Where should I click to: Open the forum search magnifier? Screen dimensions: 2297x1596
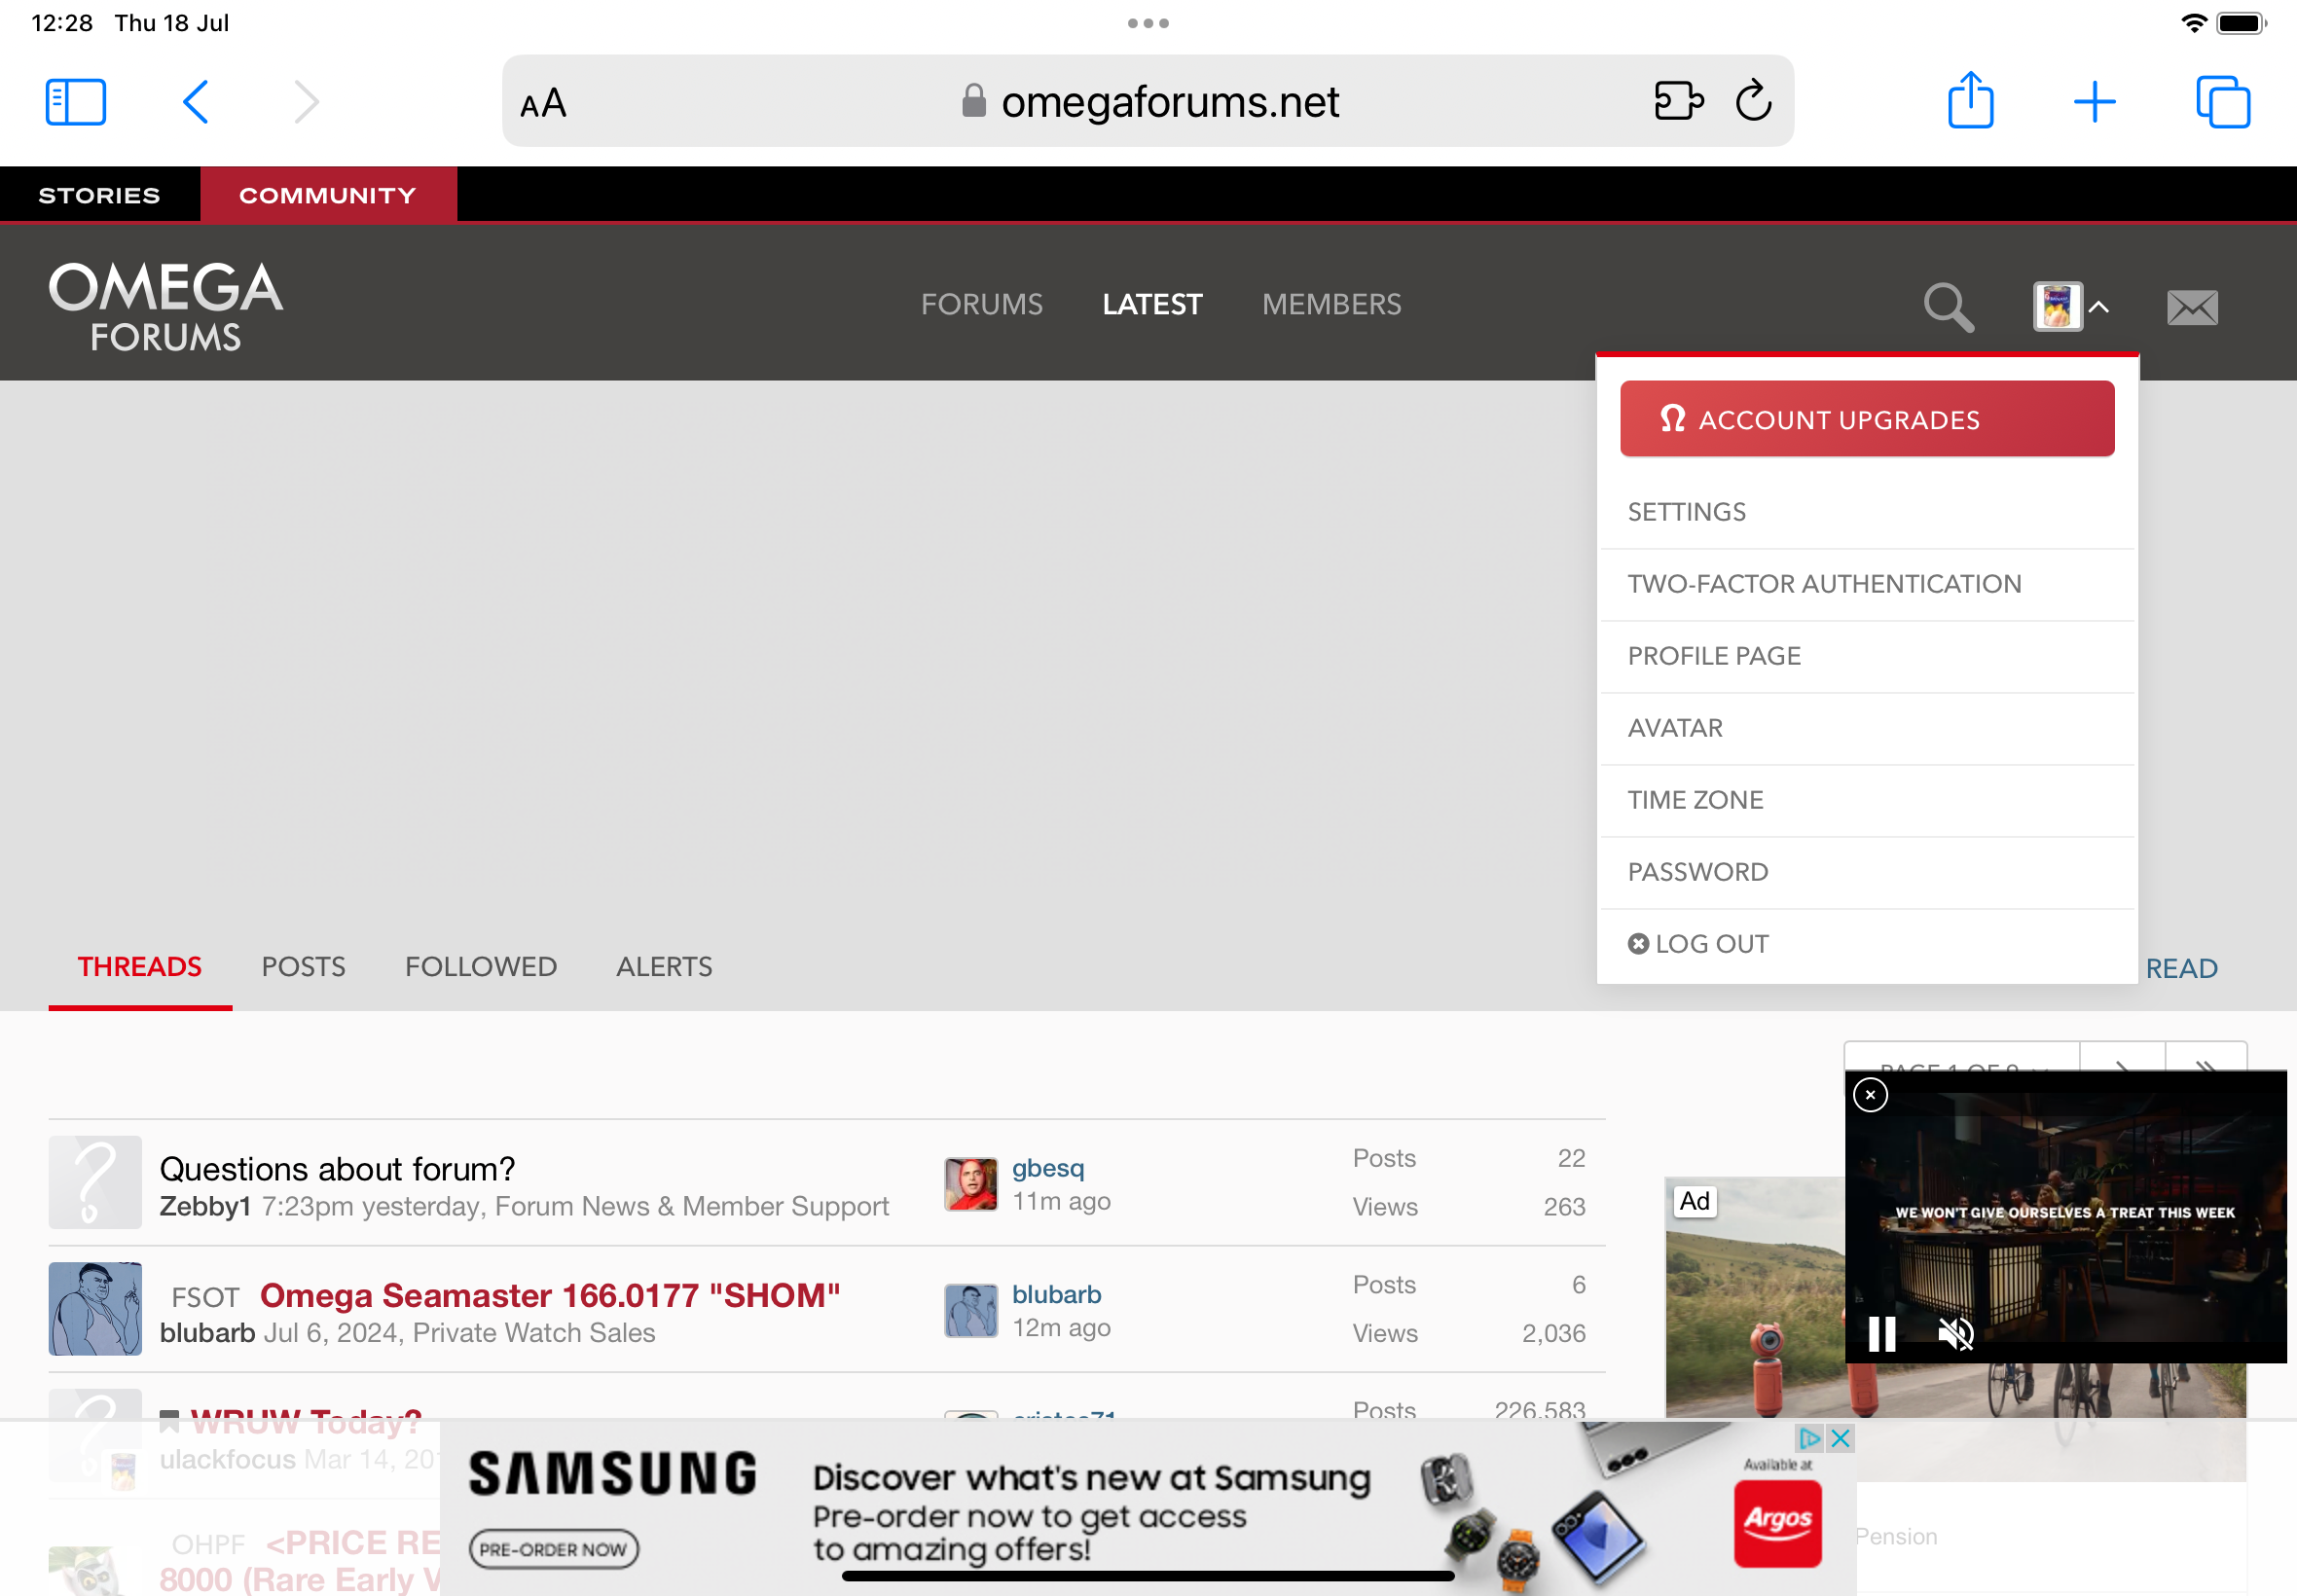point(1947,307)
